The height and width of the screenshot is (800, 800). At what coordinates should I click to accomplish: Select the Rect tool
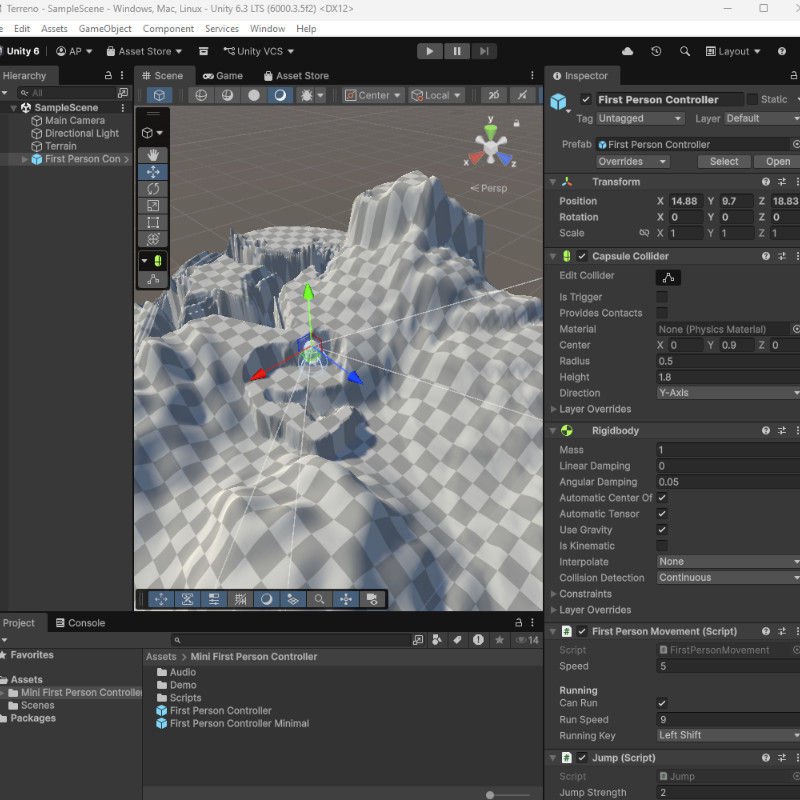click(153, 222)
